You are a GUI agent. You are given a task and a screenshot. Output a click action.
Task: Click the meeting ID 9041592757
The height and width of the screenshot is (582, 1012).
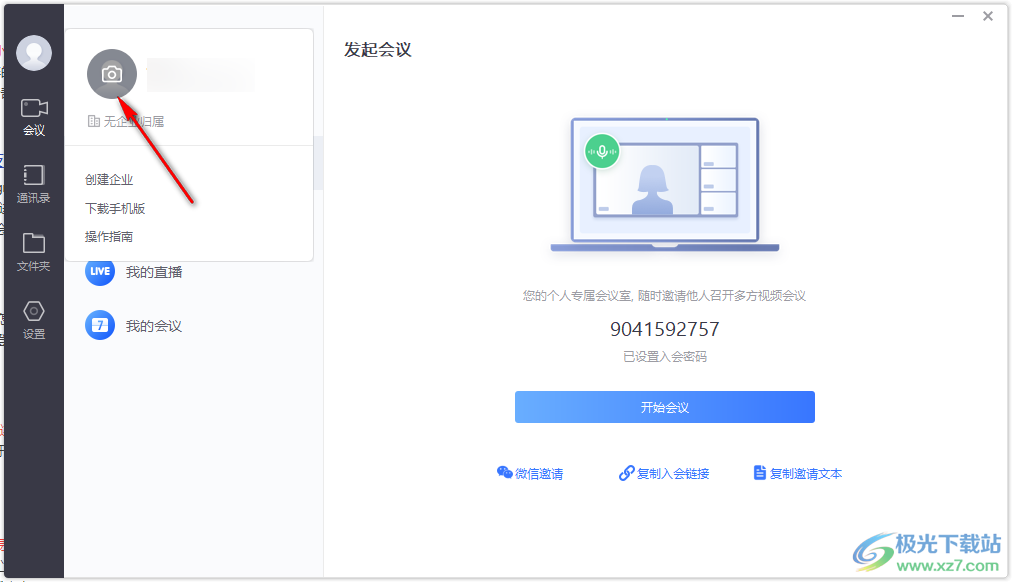pyautogui.click(x=664, y=329)
